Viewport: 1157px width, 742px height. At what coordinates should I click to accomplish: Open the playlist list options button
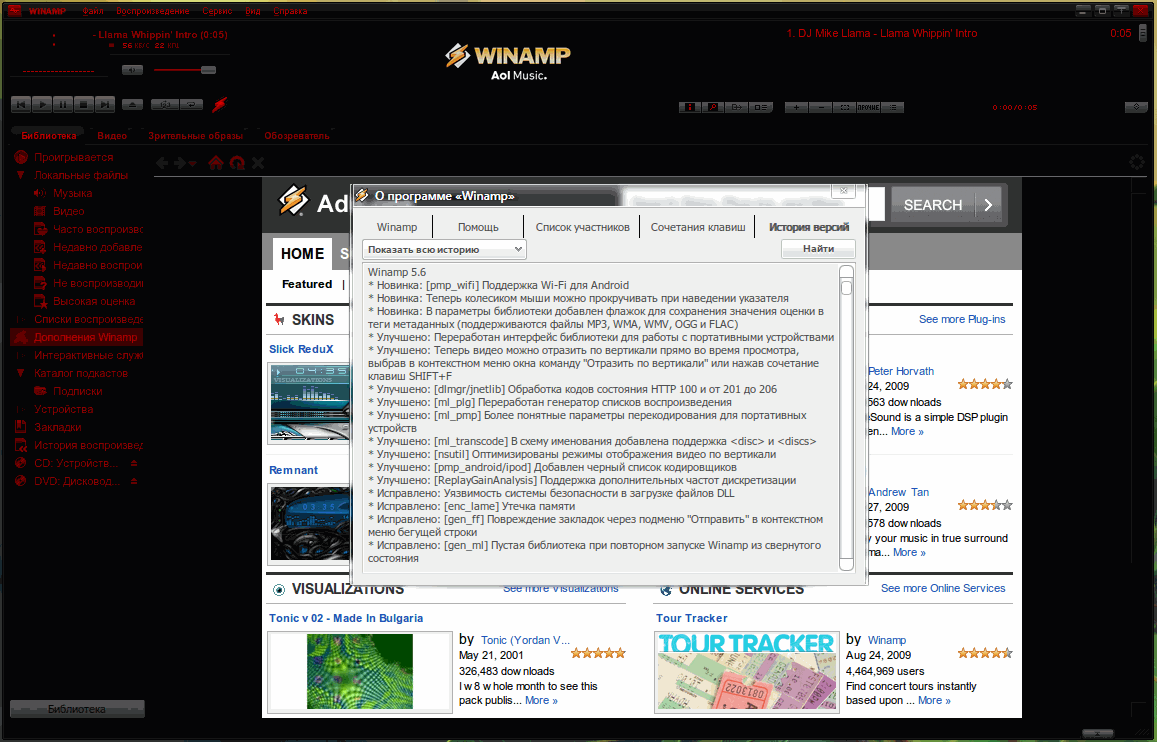click(893, 107)
